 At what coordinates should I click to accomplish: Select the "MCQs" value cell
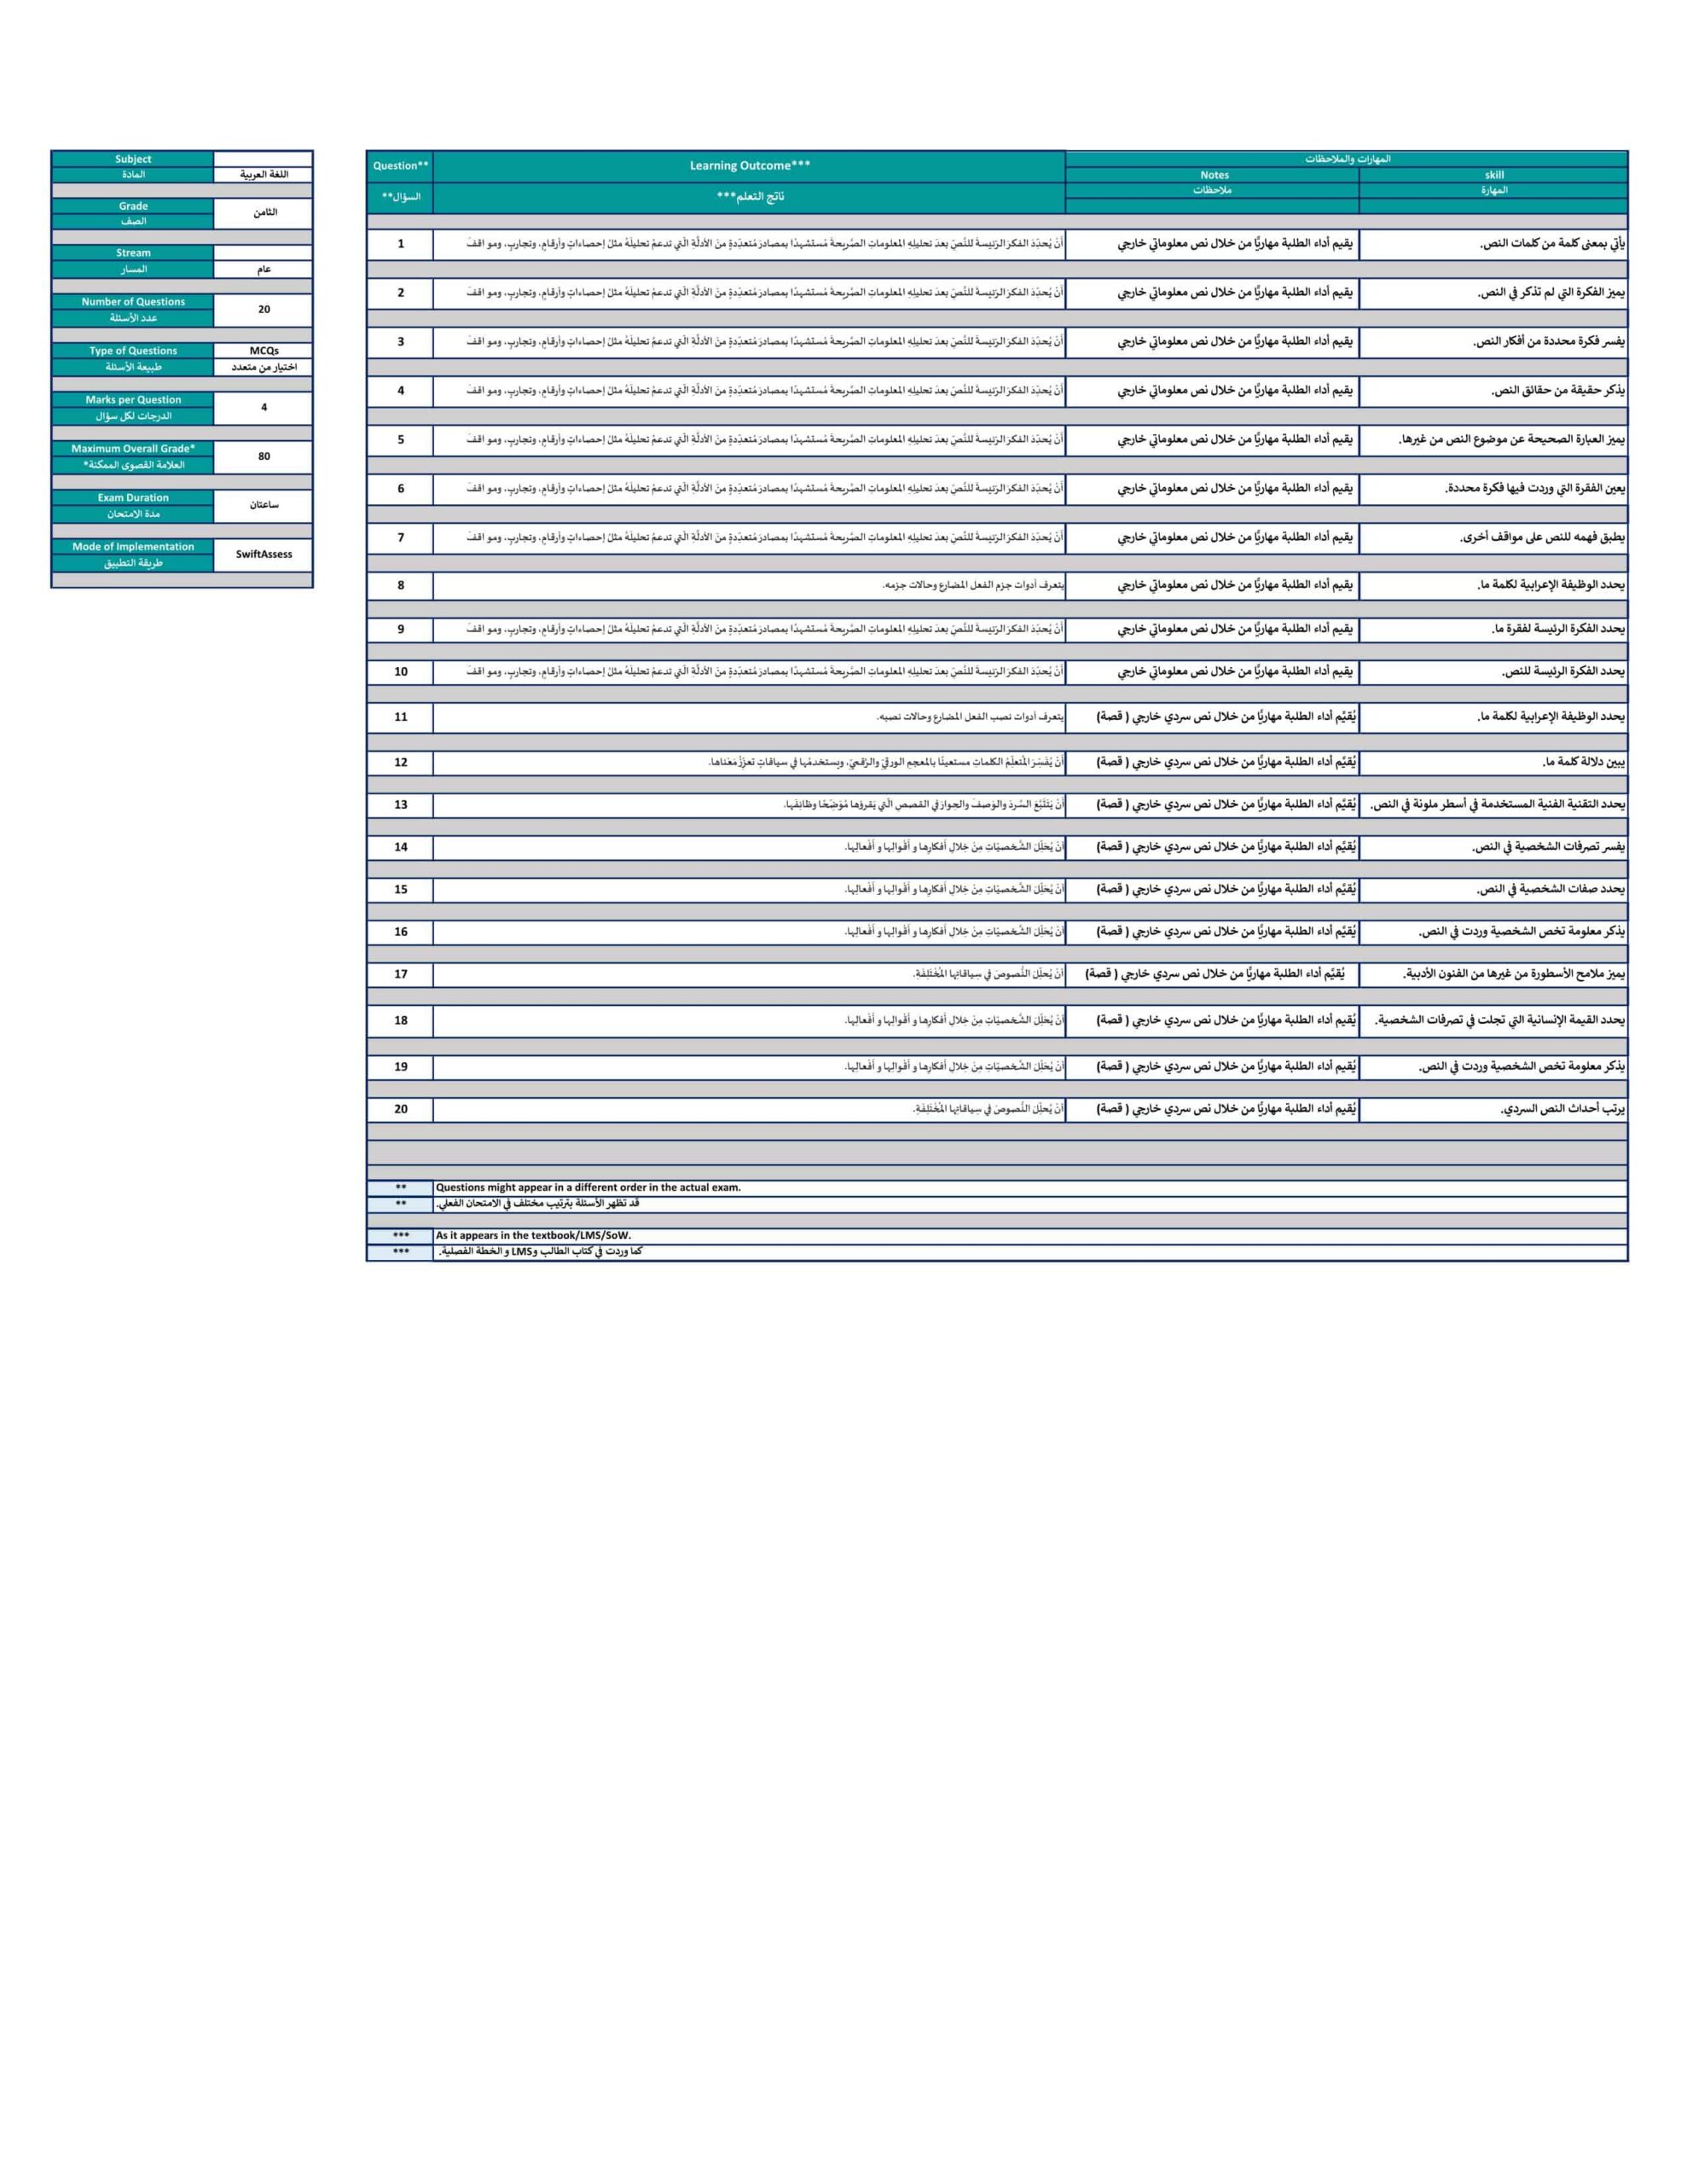(x=264, y=351)
